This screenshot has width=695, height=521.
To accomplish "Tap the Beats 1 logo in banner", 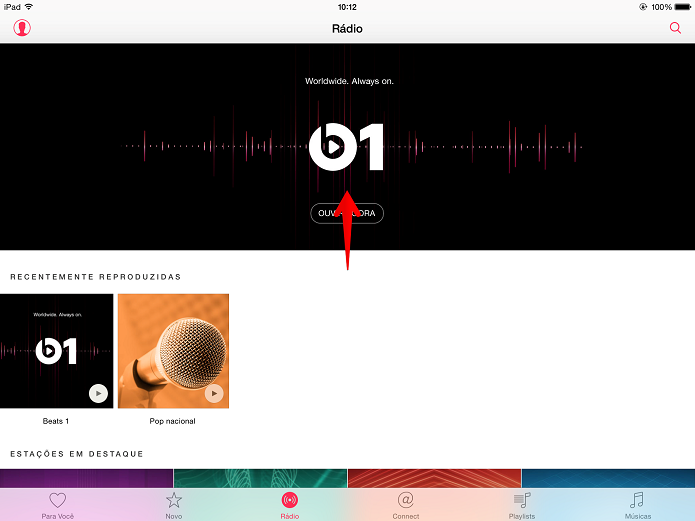I will [346, 147].
